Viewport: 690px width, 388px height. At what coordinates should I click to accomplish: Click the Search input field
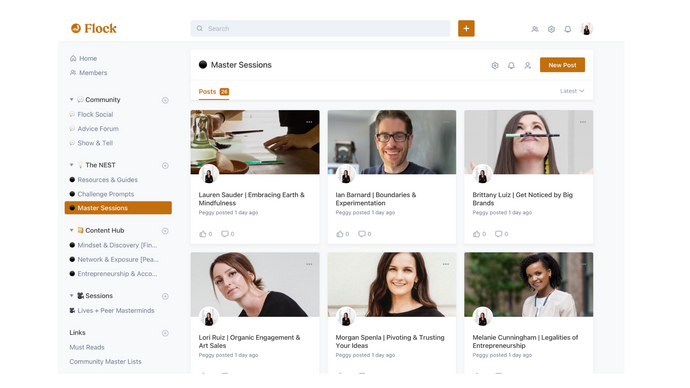tap(320, 29)
